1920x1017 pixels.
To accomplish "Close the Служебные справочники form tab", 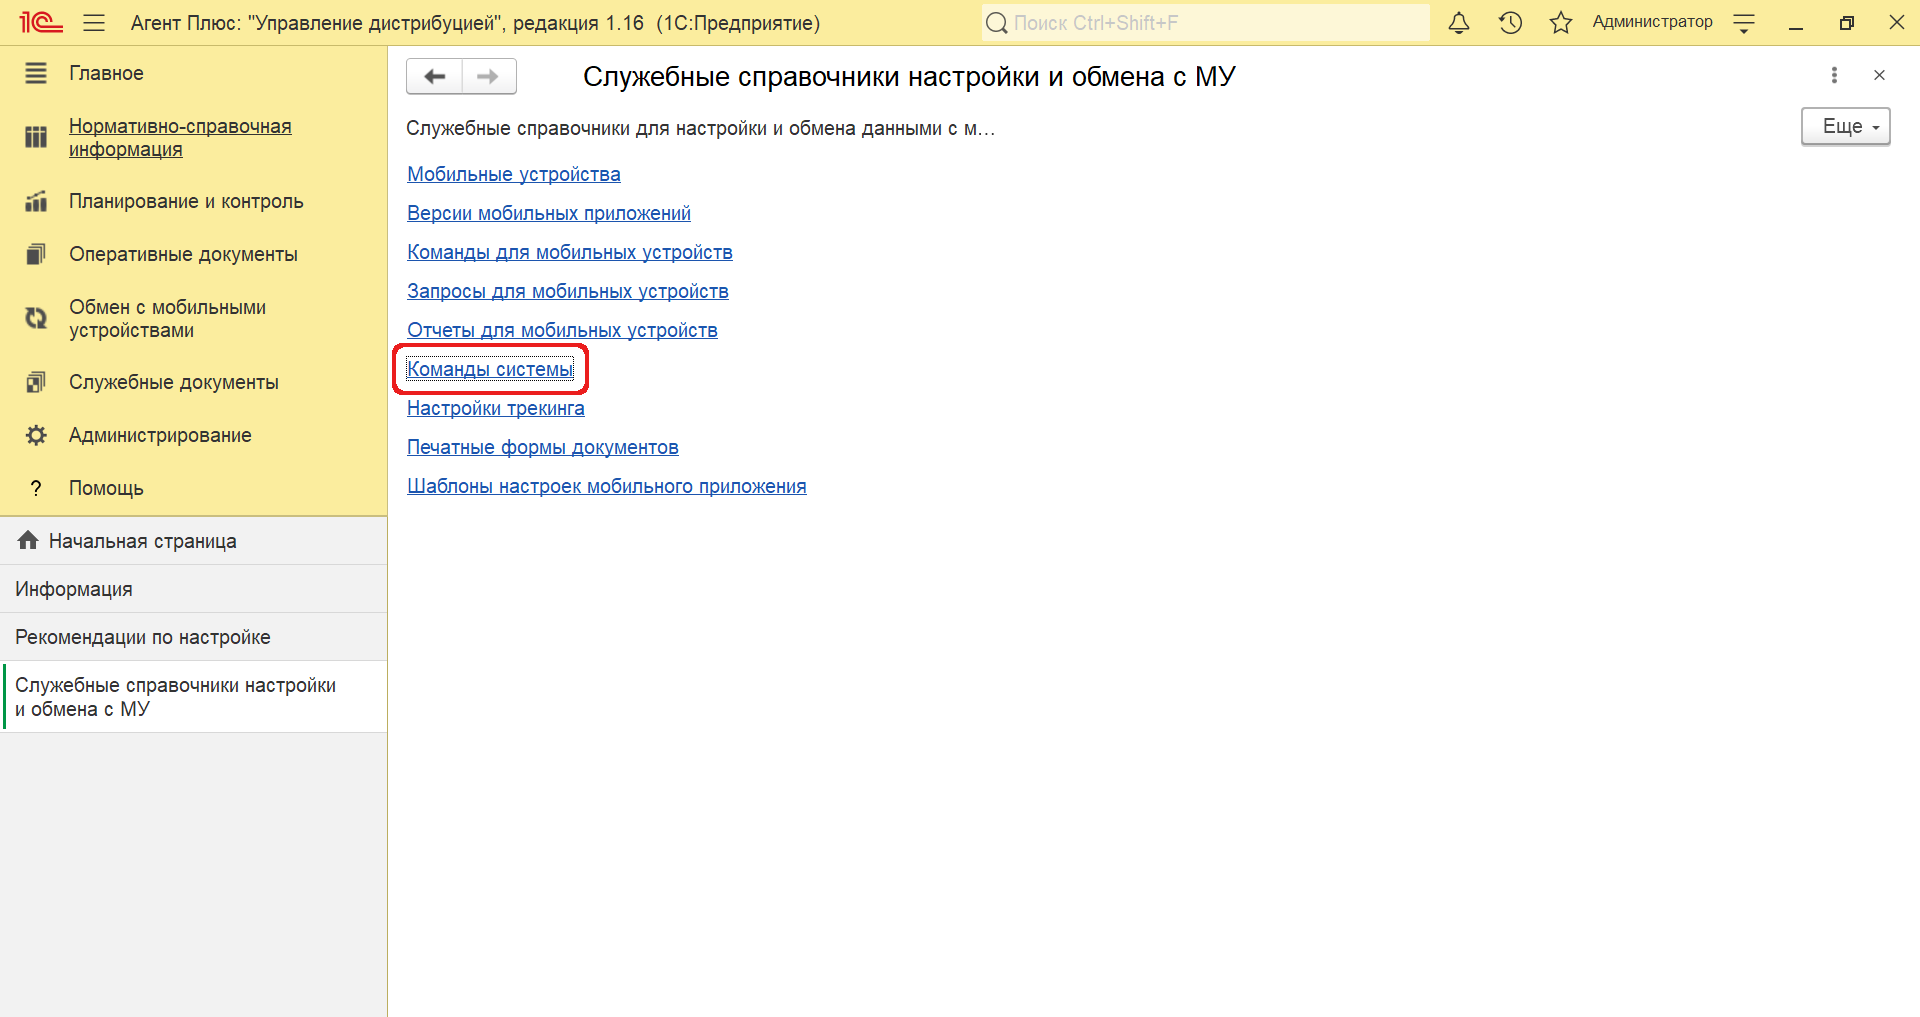I will coord(1879,75).
